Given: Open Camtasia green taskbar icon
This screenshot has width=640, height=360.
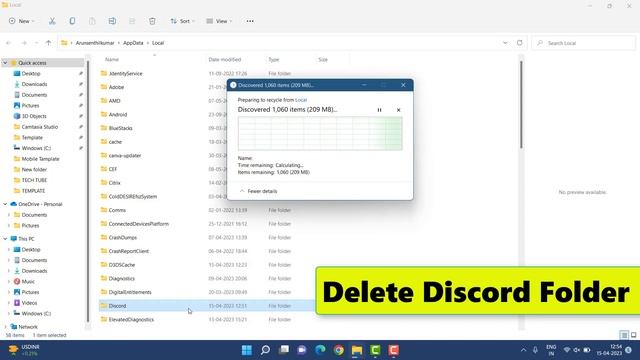Looking at the screenshot, I should pos(375,350).
